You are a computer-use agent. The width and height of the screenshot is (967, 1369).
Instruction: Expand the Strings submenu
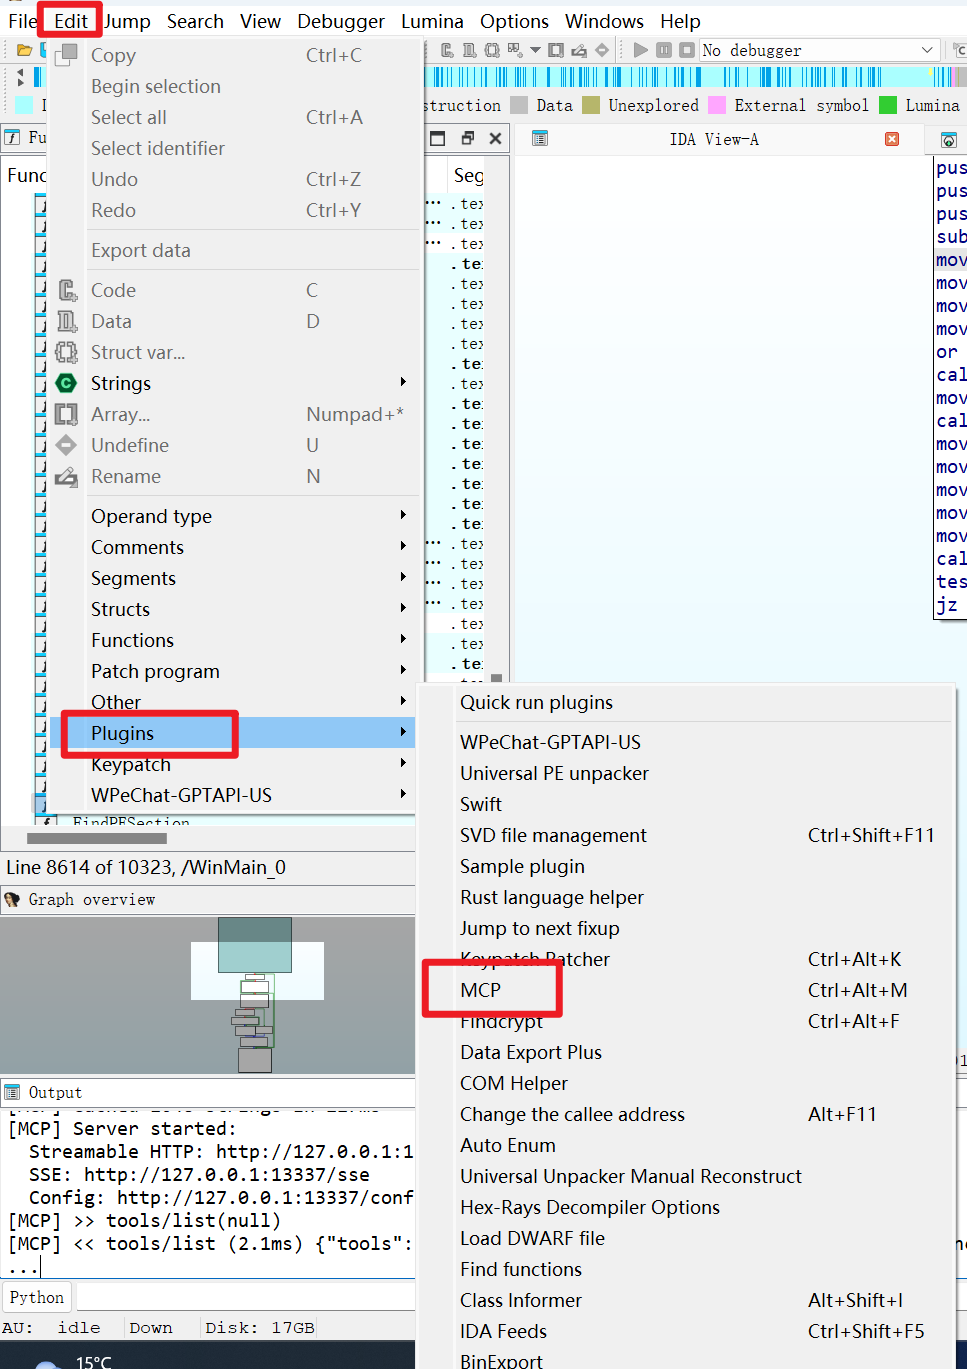pyautogui.click(x=403, y=382)
